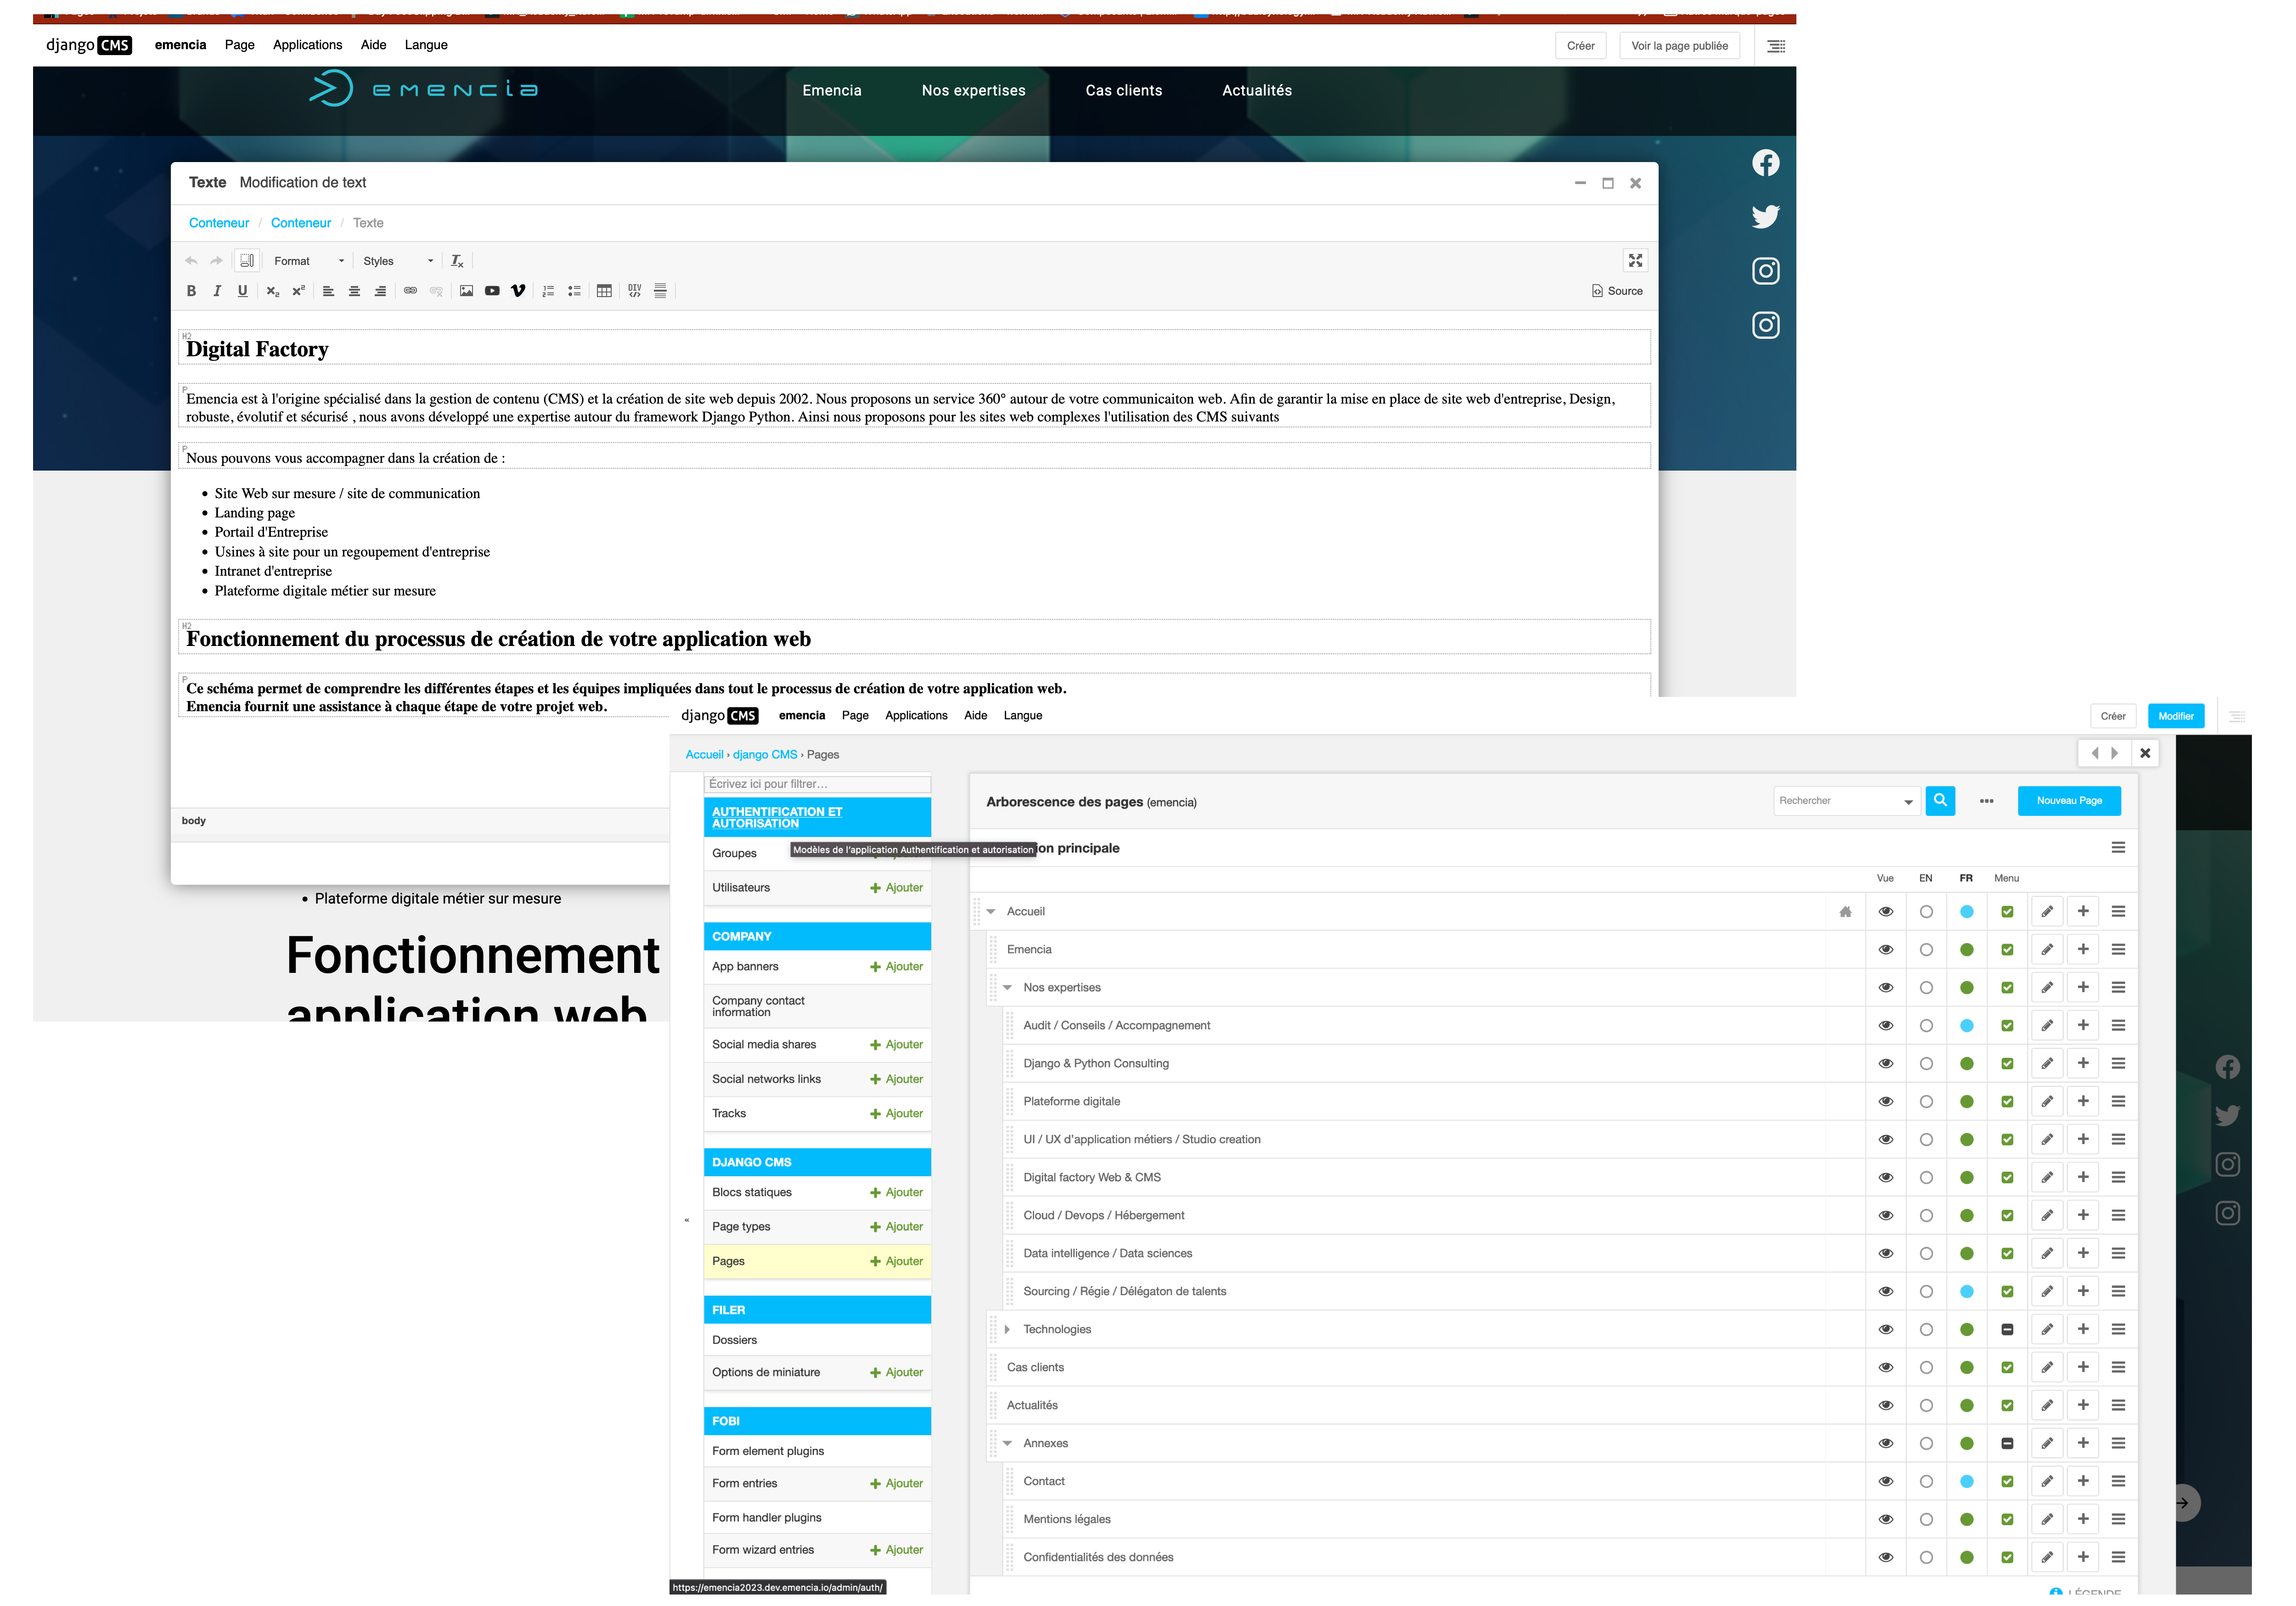2296x1606 pixels.
Task: Open the Langue menu in top toolbar
Action: pos(426,45)
